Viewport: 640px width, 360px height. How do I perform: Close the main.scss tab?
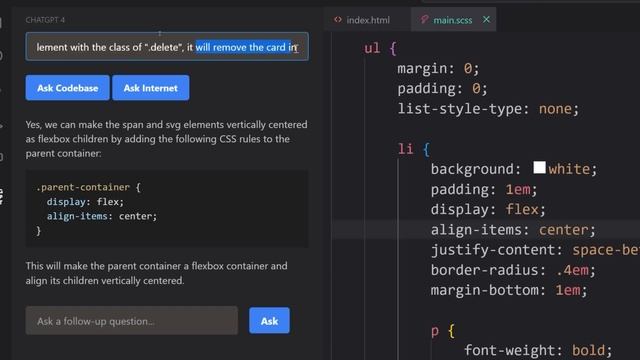pyautogui.click(x=486, y=19)
